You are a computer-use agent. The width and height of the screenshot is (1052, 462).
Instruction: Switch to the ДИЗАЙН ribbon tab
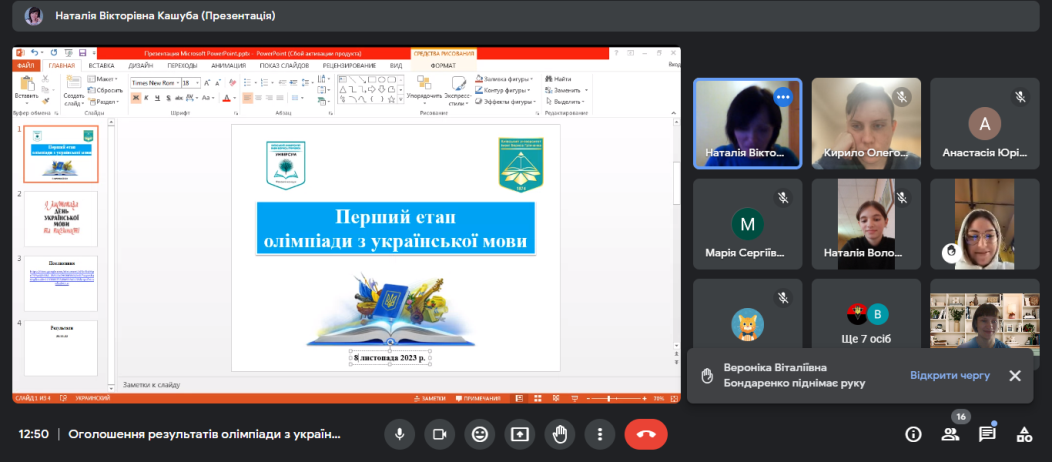coord(140,66)
